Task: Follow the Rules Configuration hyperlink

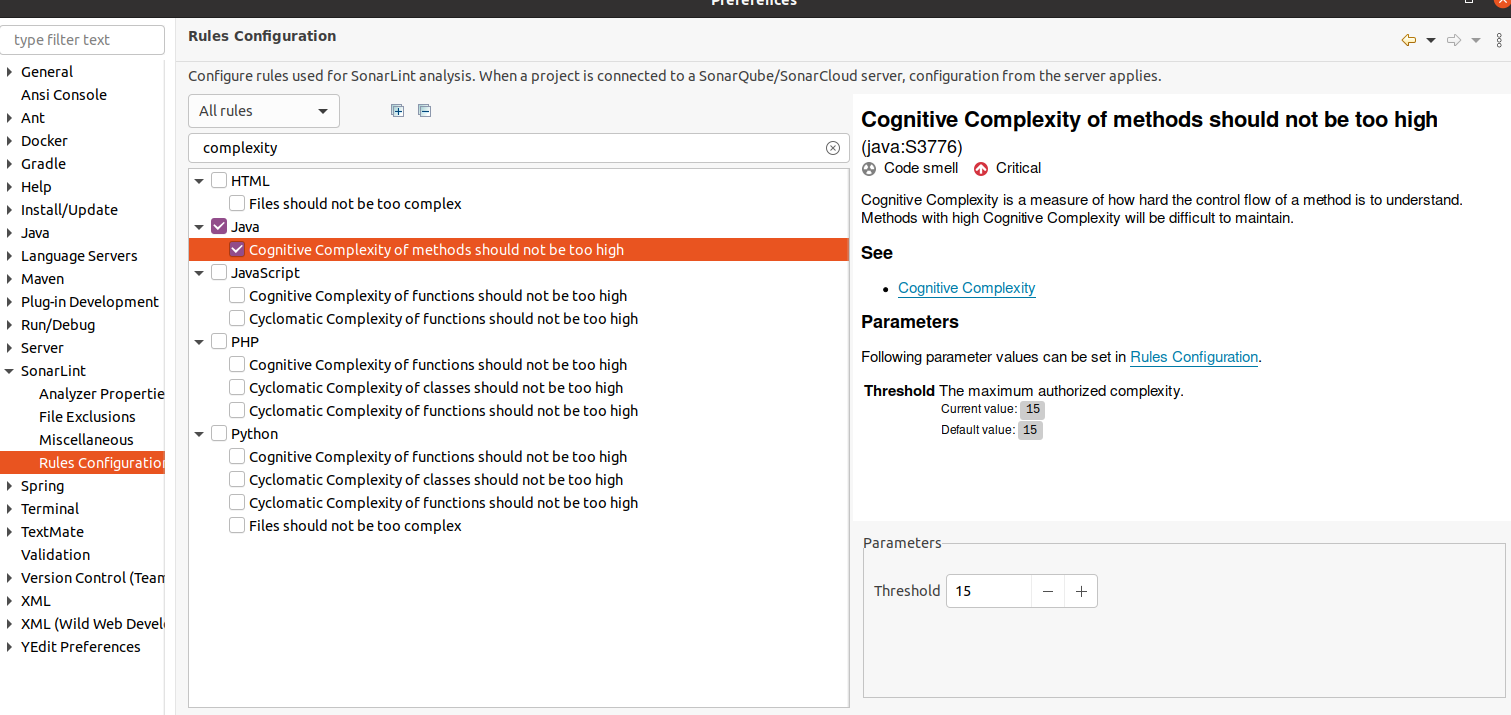Action: 1193,357
